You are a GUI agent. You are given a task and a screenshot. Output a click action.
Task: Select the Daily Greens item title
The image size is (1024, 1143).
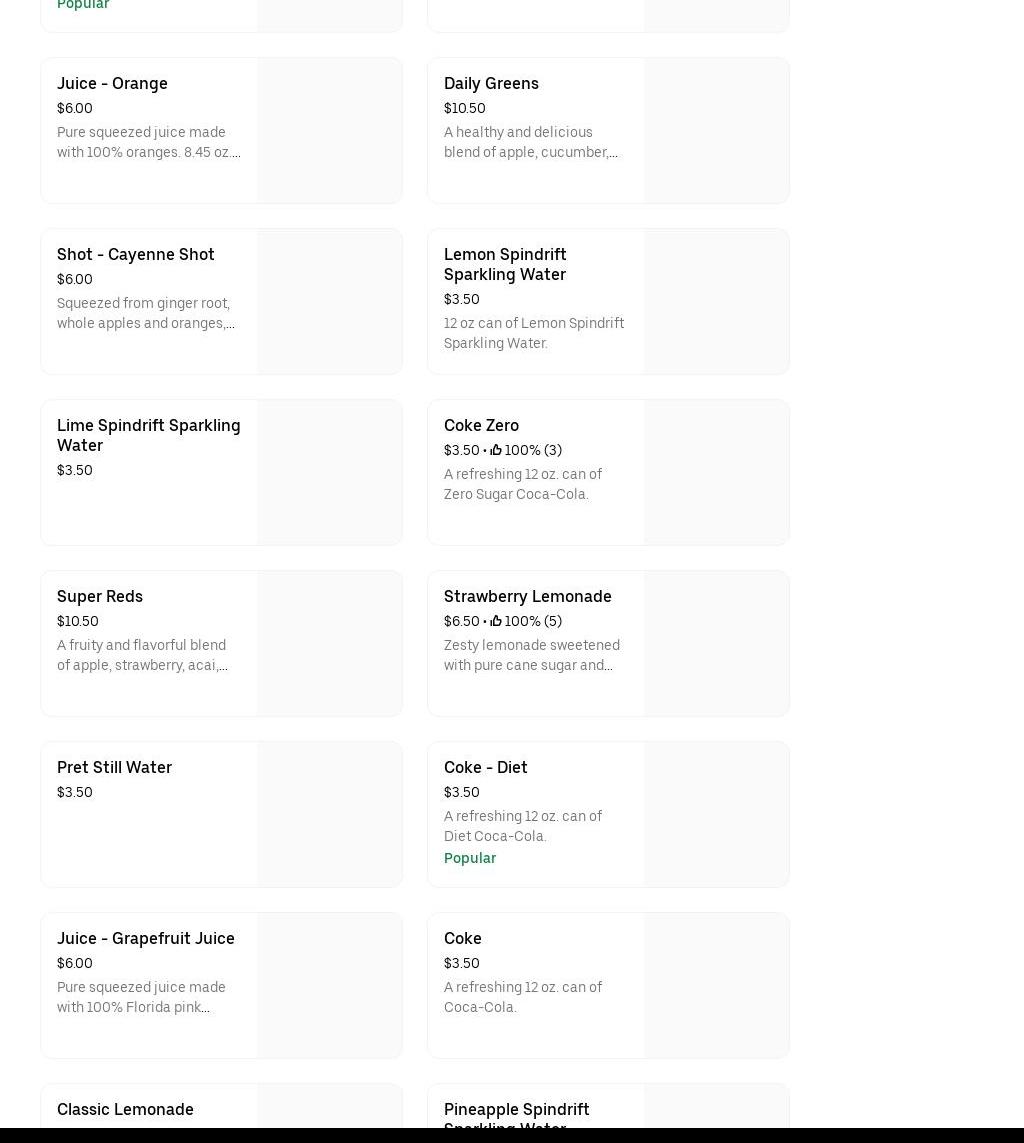(x=491, y=83)
